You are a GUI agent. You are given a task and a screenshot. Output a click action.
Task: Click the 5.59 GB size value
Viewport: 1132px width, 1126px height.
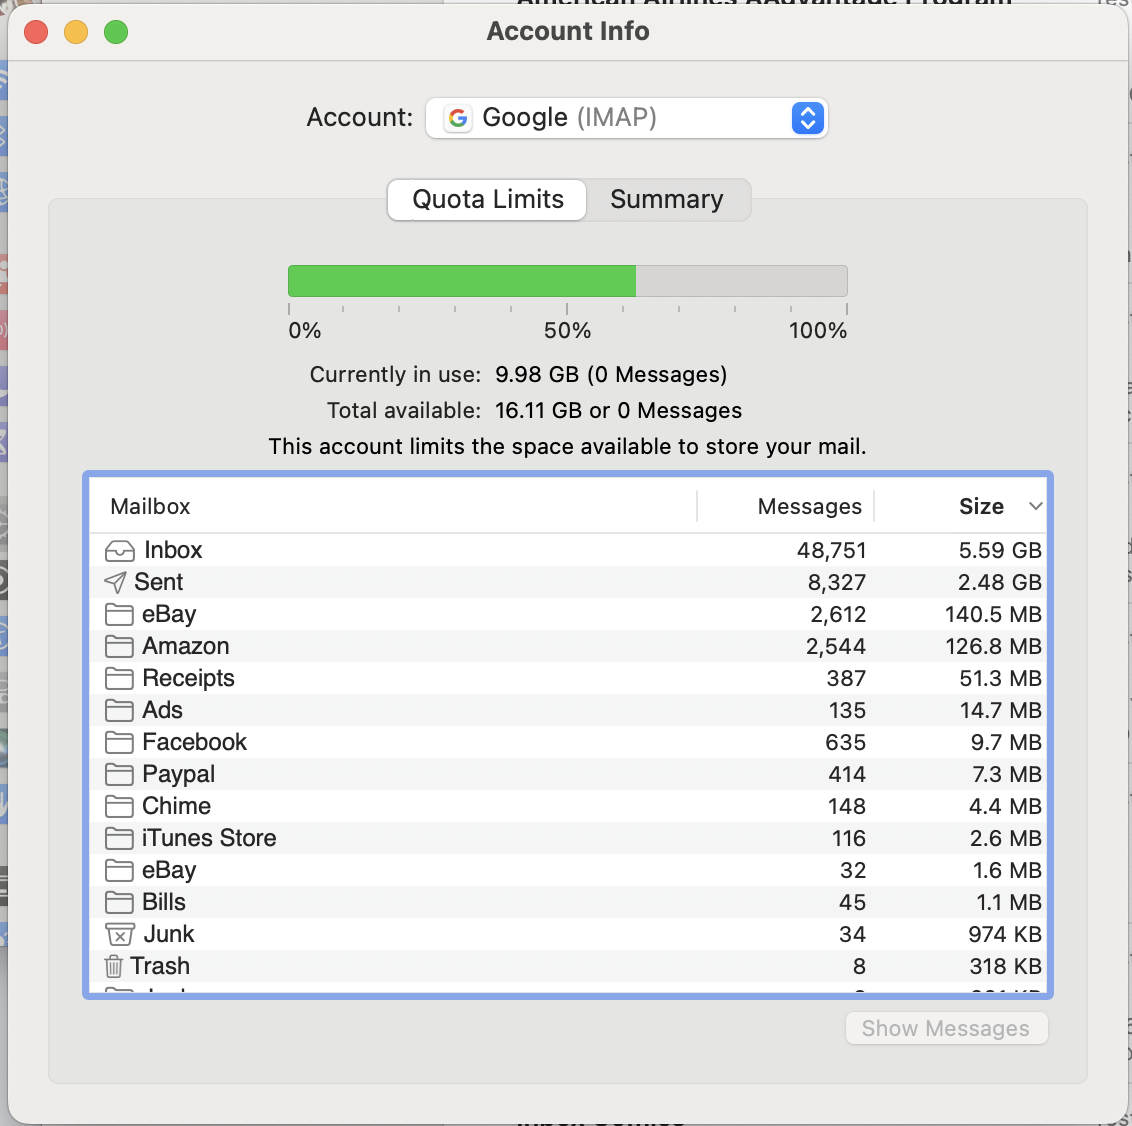click(1000, 551)
